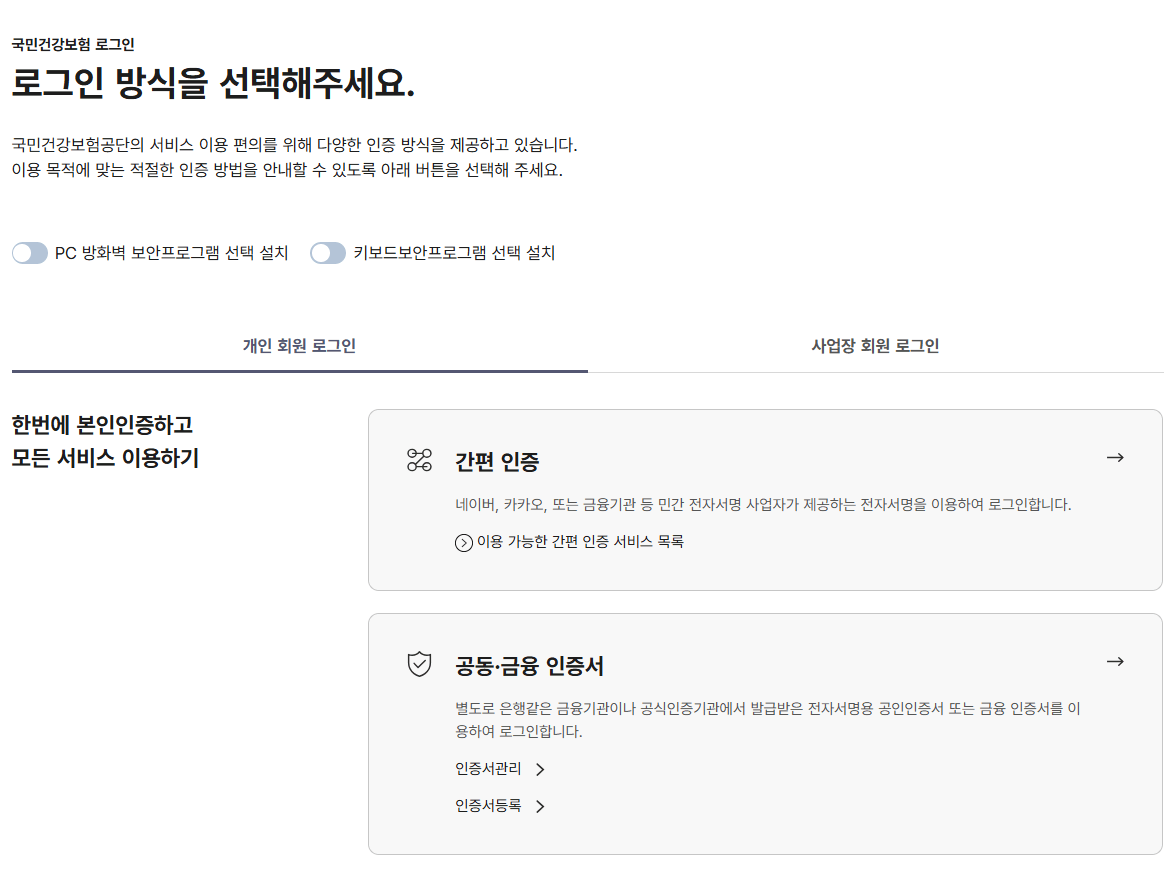Click the chevron next to 인증서관리

pyautogui.click(x=541, y=769)
